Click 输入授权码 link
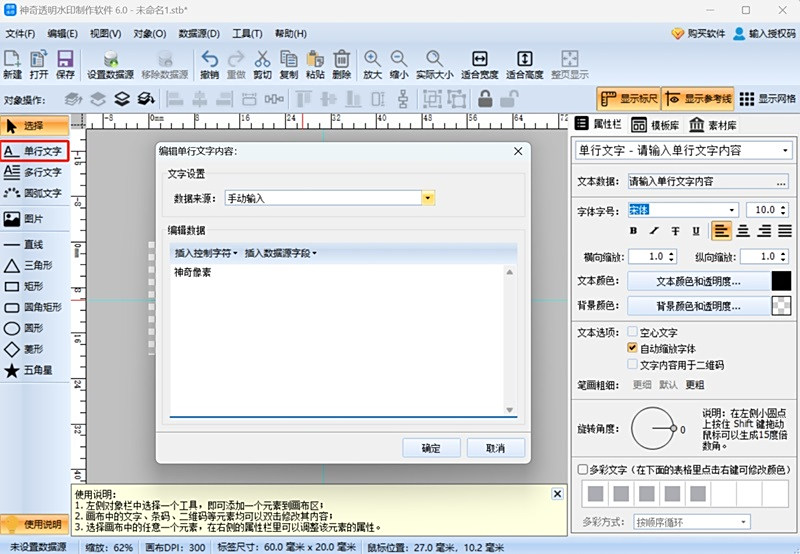Viewport: 800px width, 554px height. (x=764, y=34)
